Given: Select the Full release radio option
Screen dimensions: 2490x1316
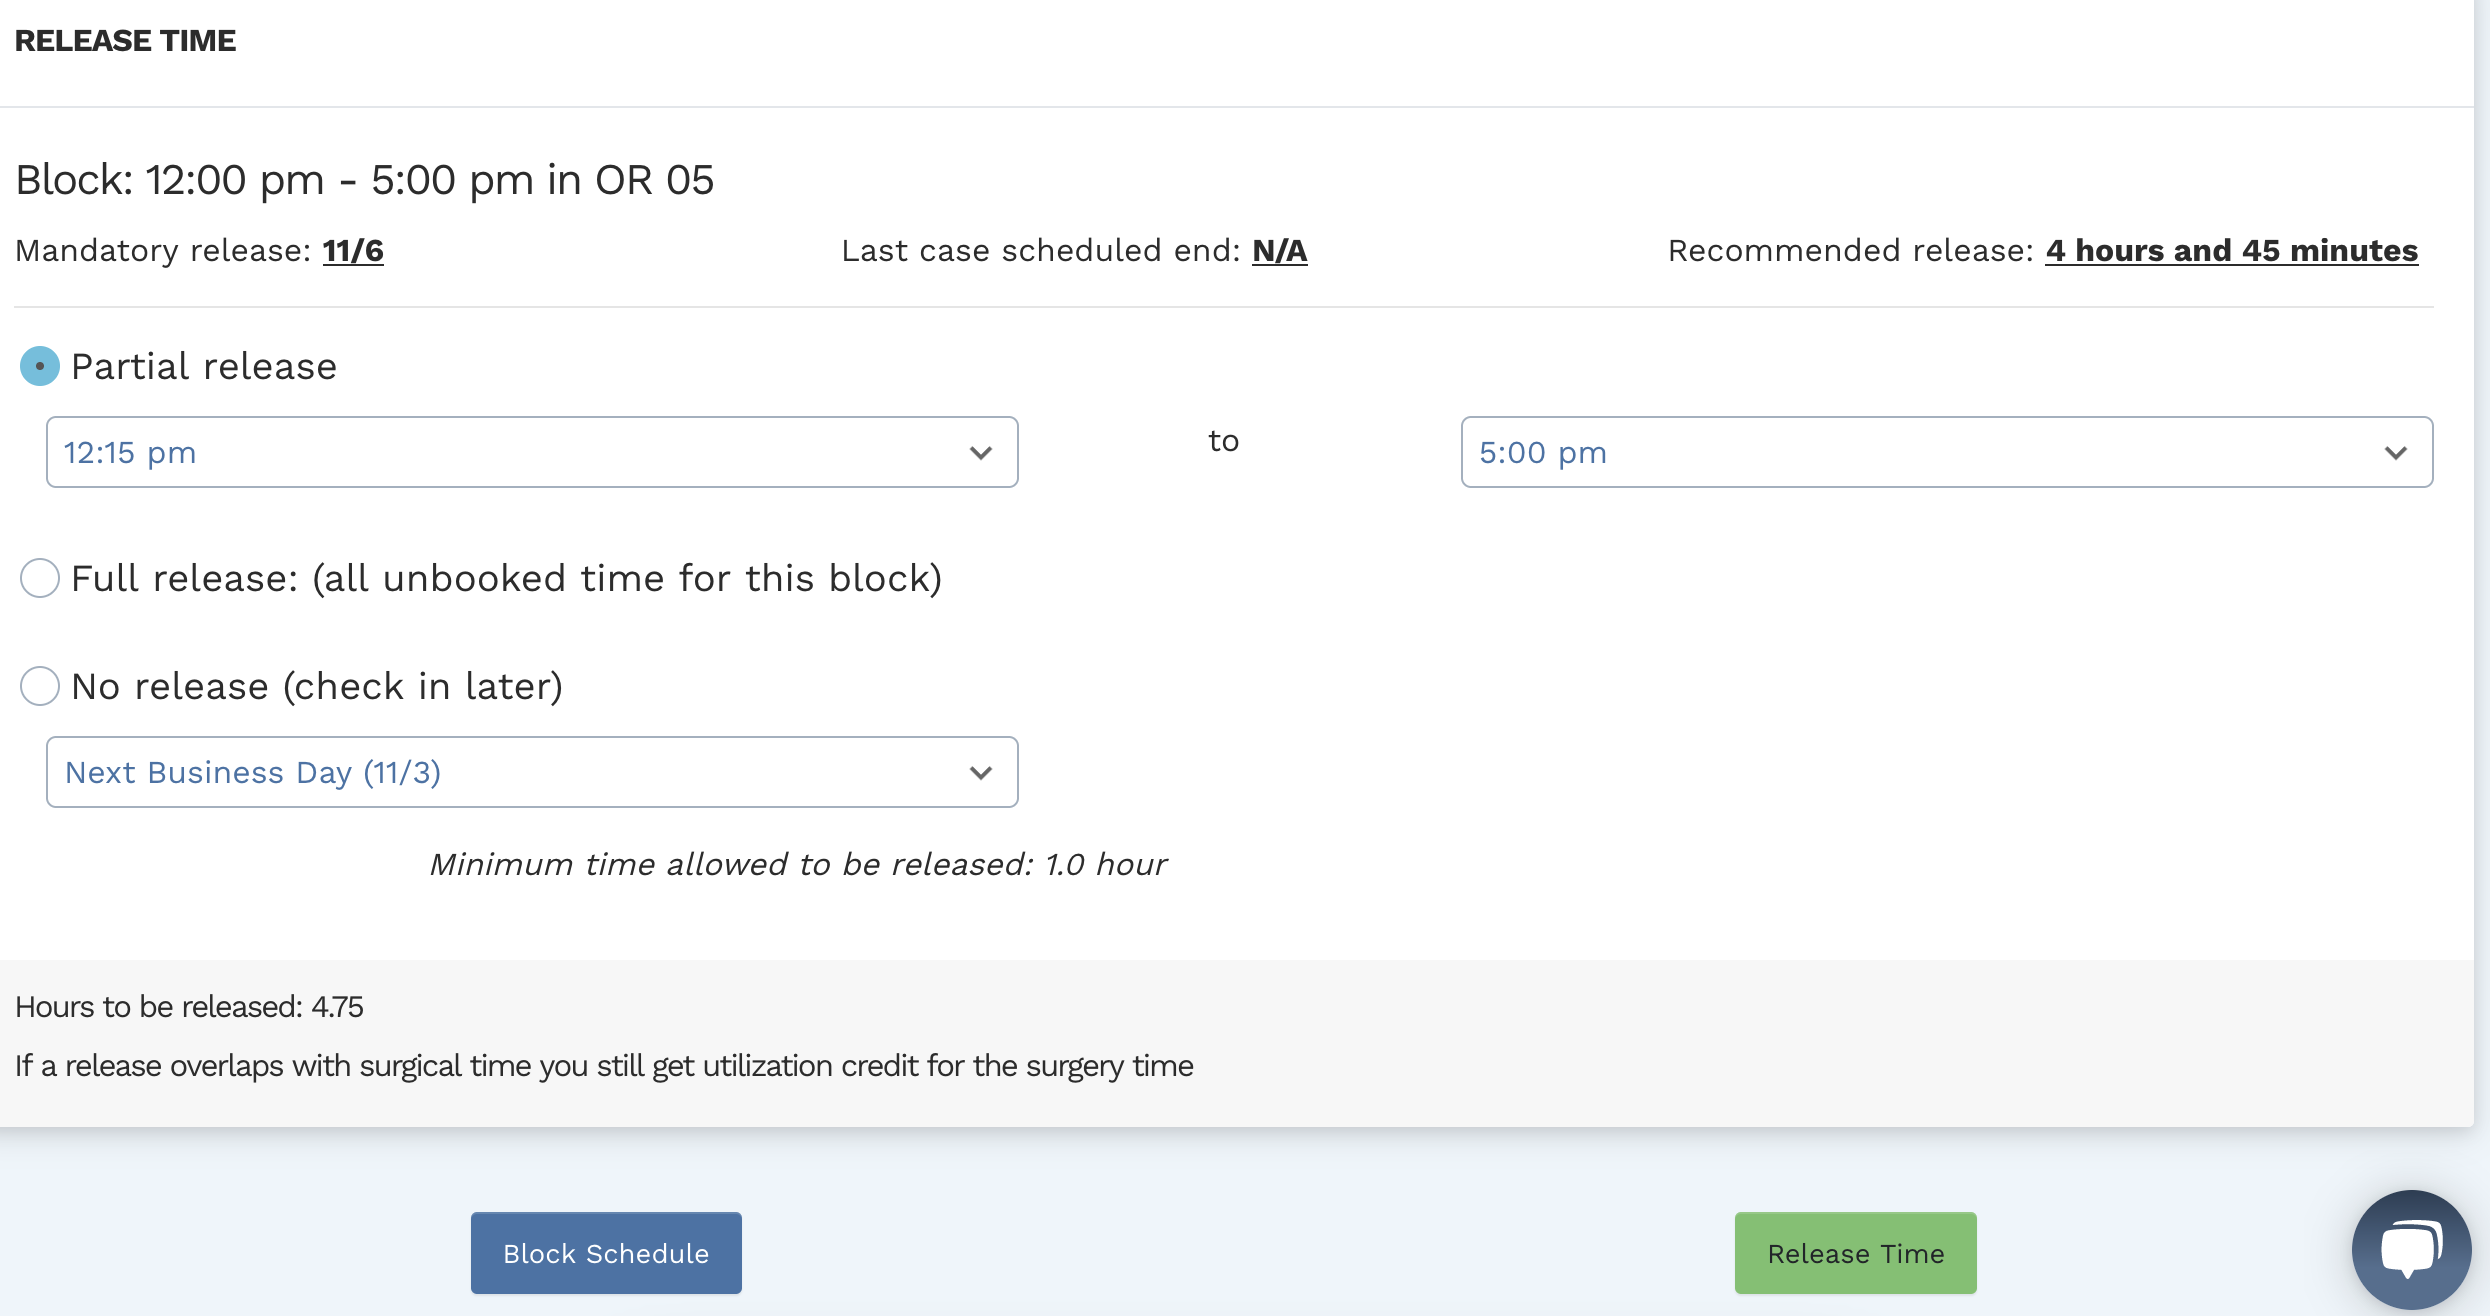Looking at the screenshot, I should (40, 578).
